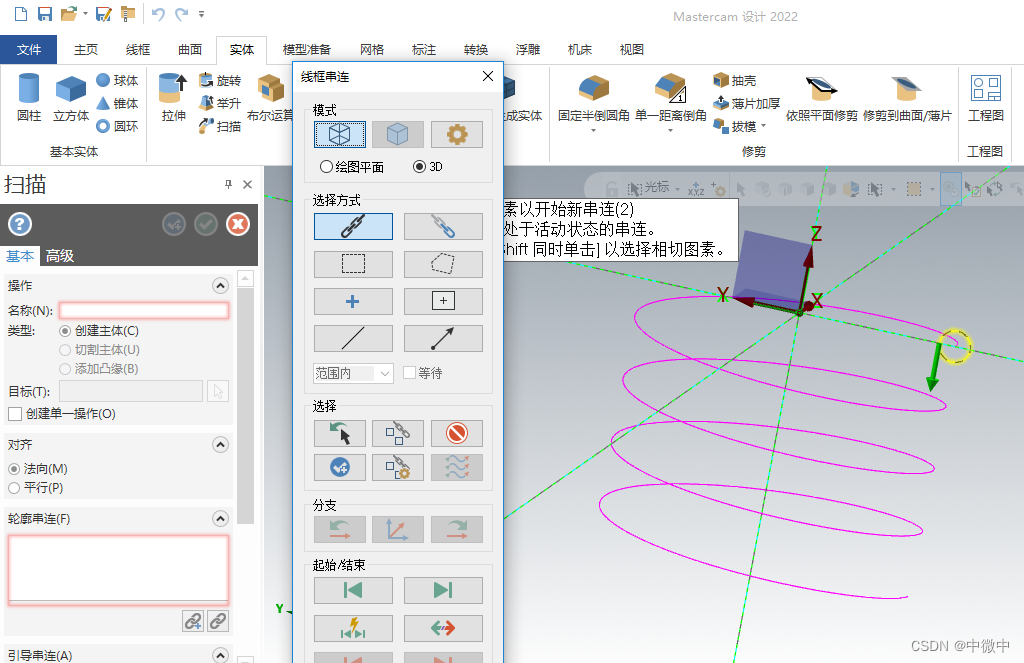
Task: Click the red Unselect all icon
Action: pyautogui.click(x=456, y=433)
